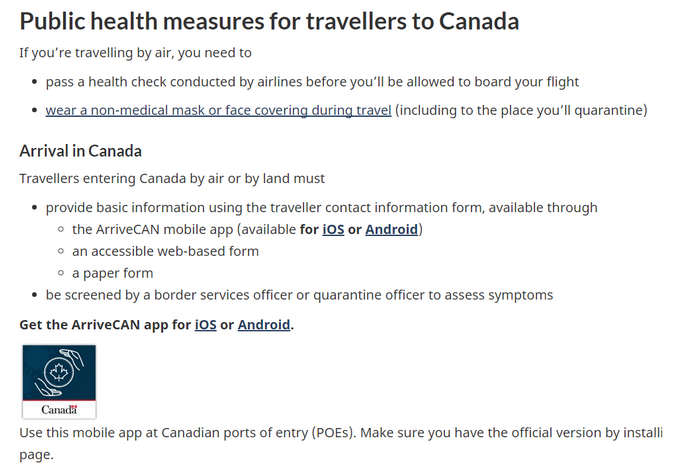
Task: Click the 'be screened by a border services officer' bullet
Action: (299, 295)
